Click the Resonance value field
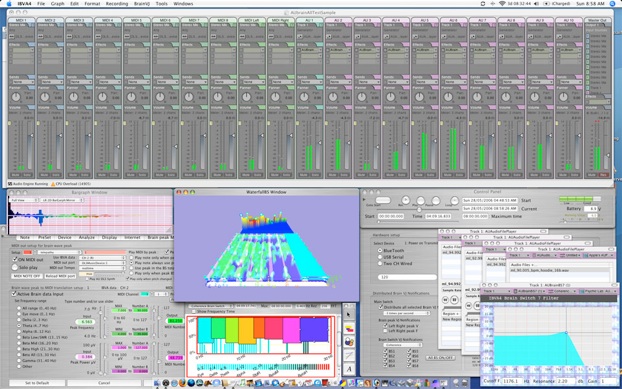622x389 pixels. click(565, 381)
